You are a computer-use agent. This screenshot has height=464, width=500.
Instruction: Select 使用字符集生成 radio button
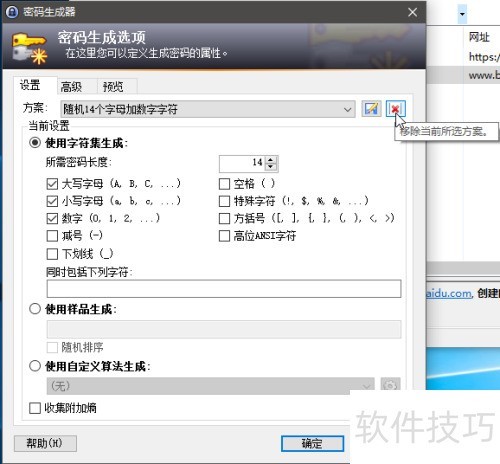point(35,143)
